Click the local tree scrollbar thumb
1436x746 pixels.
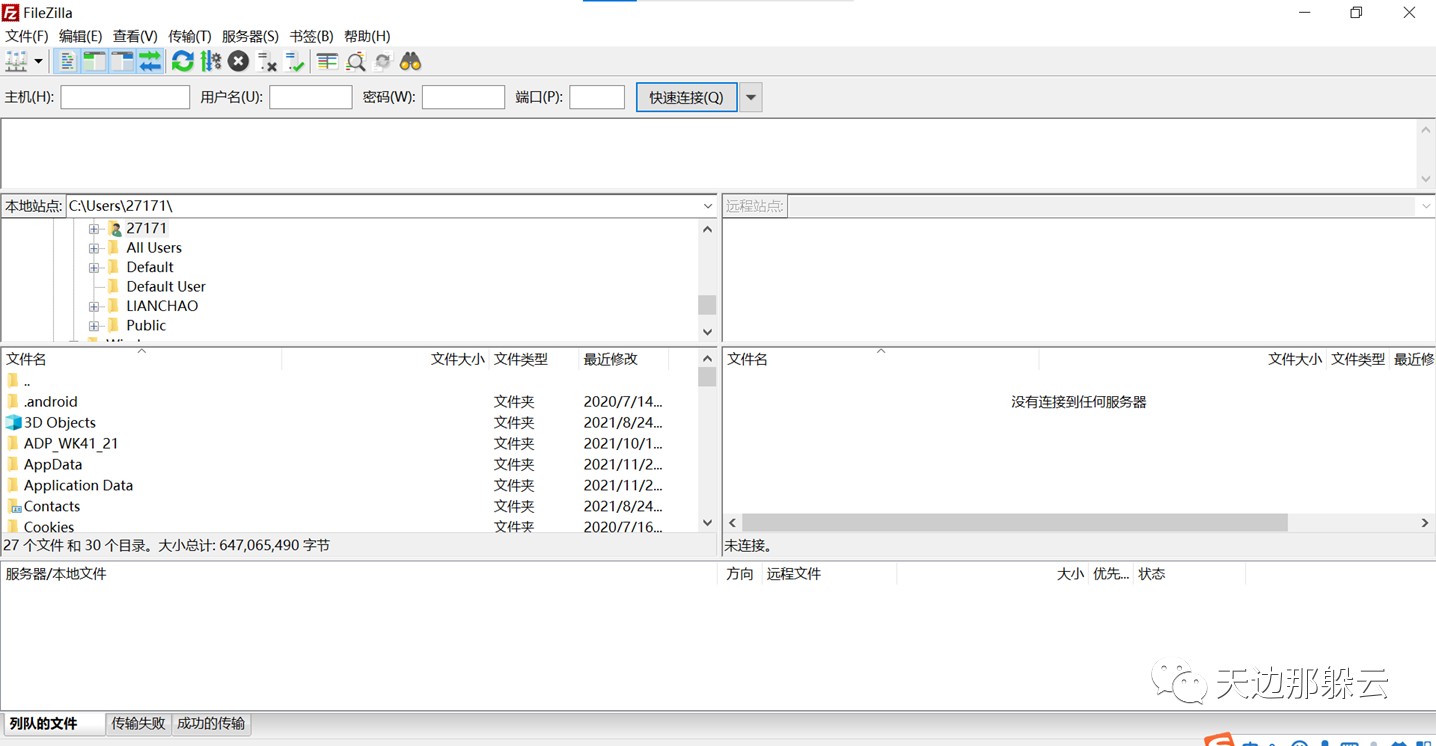pos(708,305)
